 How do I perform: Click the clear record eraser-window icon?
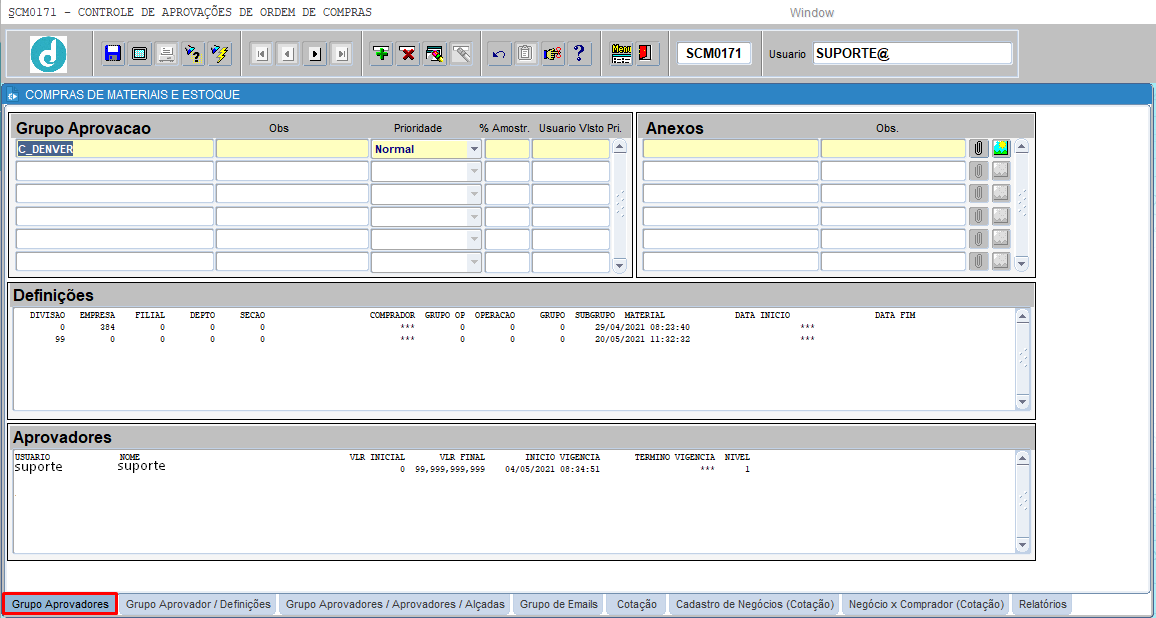coord(434,54)
